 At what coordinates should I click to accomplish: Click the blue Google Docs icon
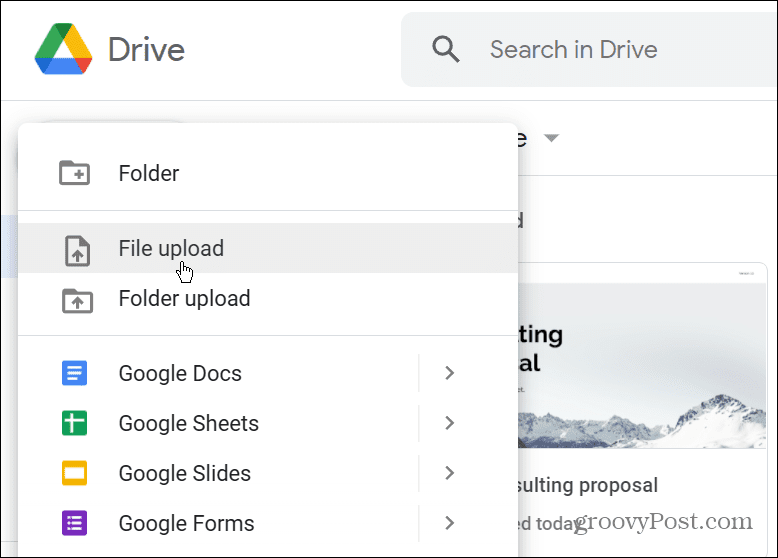74,373
